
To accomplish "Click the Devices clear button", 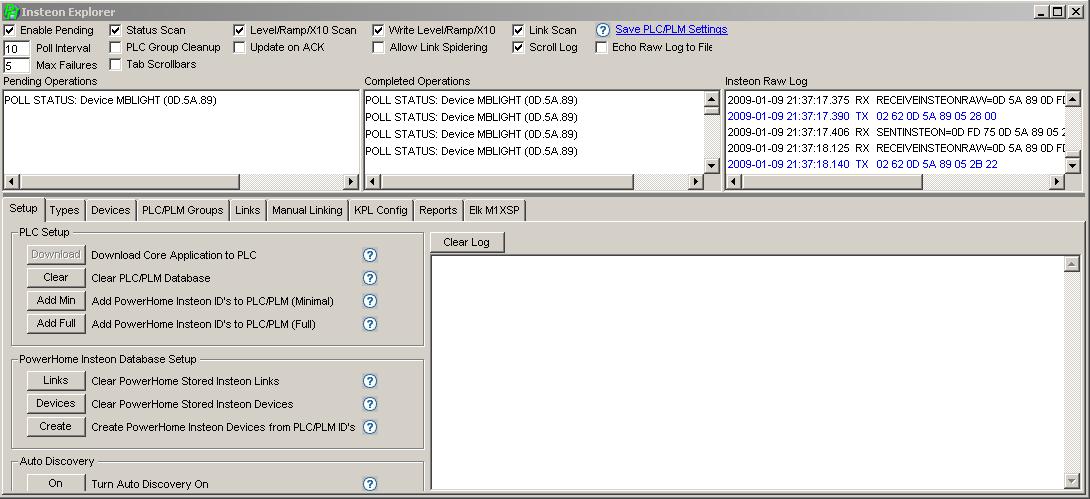I will pos(56,403).
